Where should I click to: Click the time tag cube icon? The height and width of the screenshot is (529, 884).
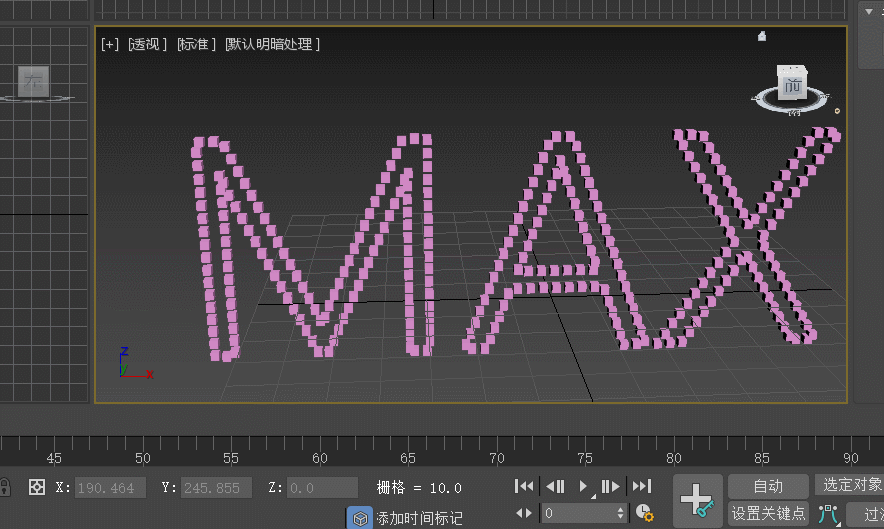(360, 518)
